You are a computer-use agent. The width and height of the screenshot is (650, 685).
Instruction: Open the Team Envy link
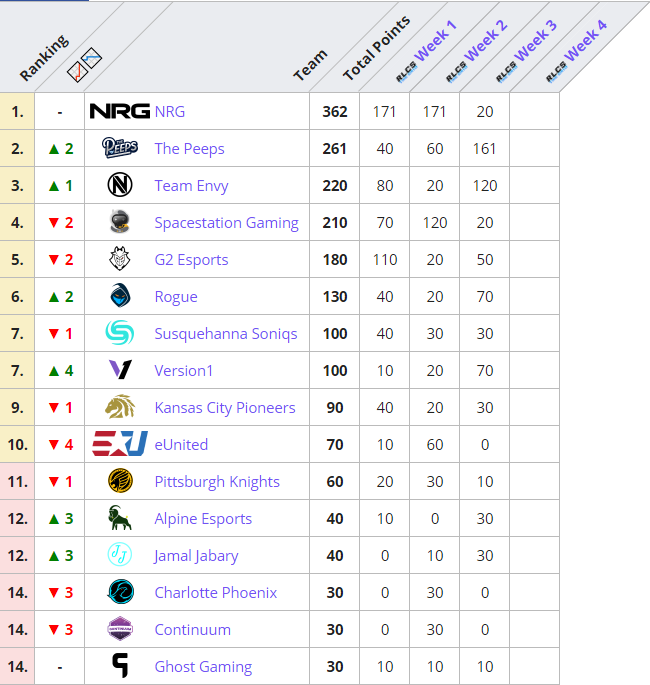(x=191, y=186)
